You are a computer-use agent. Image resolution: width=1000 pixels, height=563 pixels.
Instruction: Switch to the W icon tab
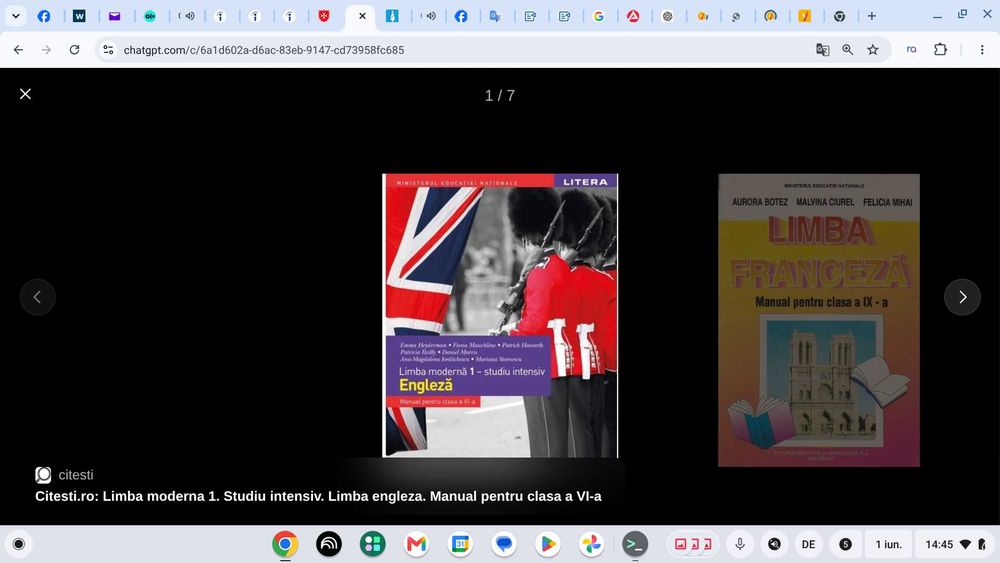(x=79, y=16)
